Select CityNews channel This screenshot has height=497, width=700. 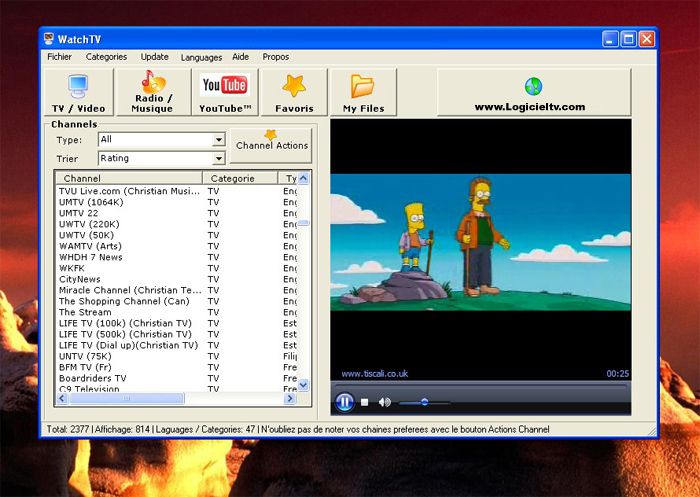tap(177, 279)
